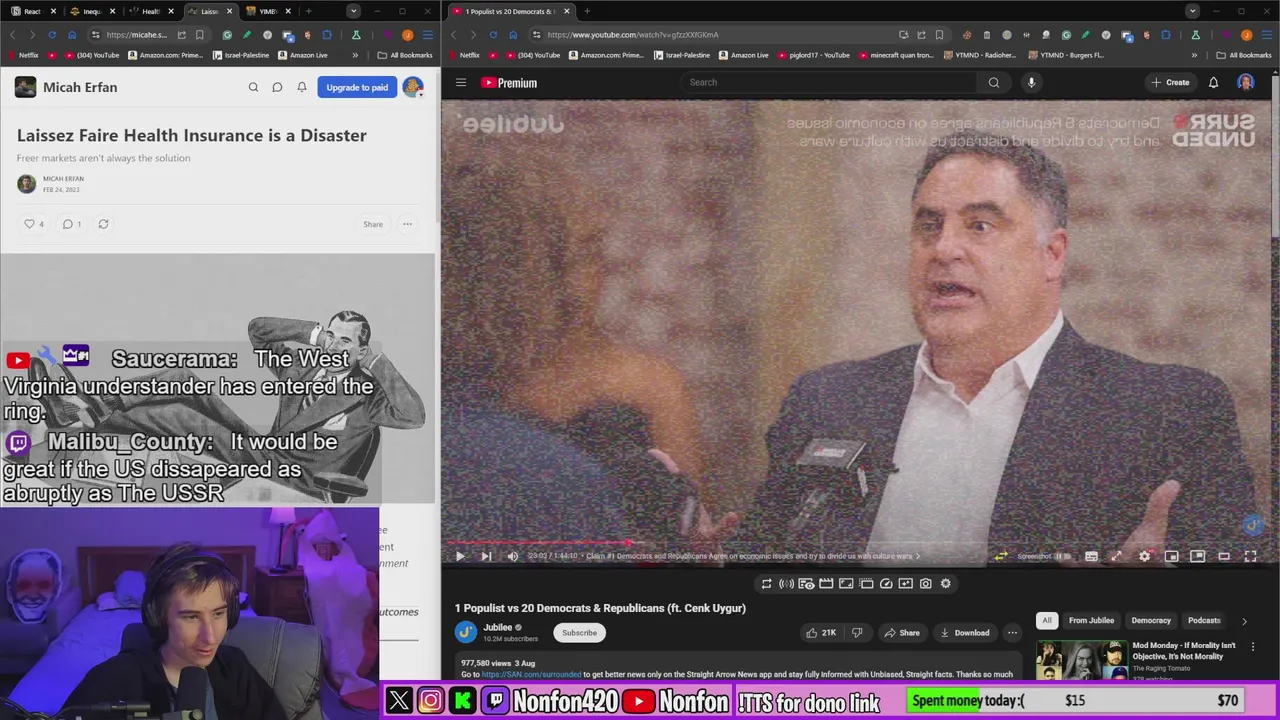The height and width of the screenshot is (720, 1280).
Task: Reload the YouTube page
Action: click(x=493, y=34)
